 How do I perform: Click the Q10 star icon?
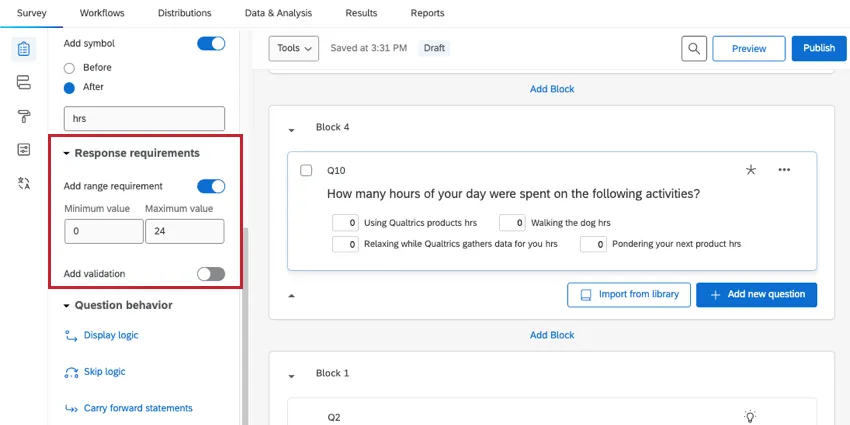point(751,170)
